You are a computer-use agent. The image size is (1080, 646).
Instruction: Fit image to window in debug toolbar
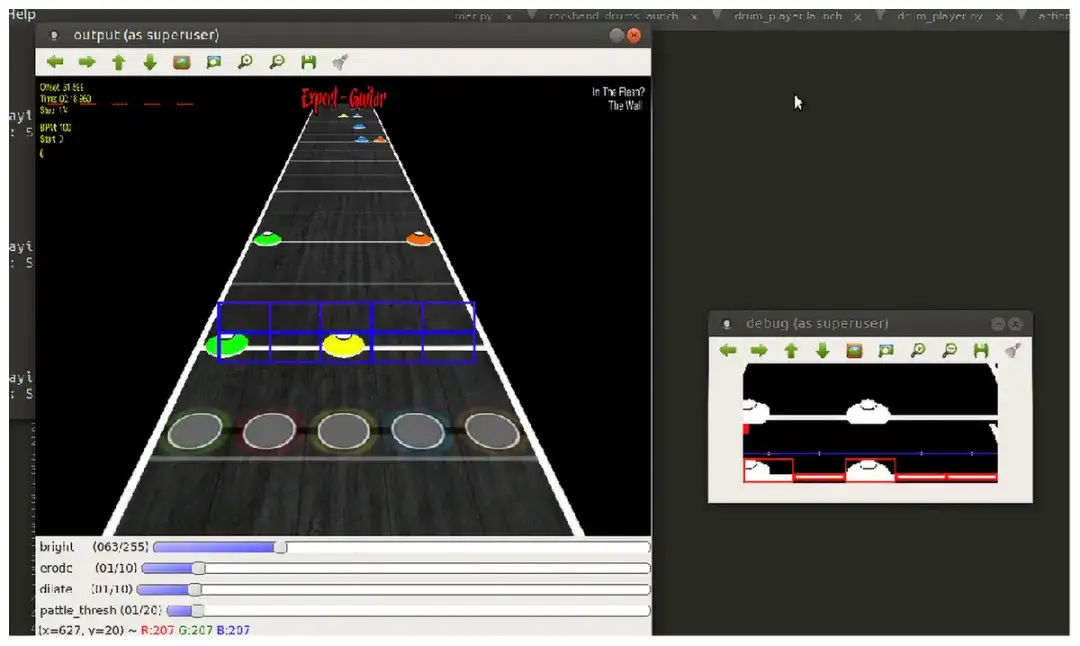(x=886, y=351)
